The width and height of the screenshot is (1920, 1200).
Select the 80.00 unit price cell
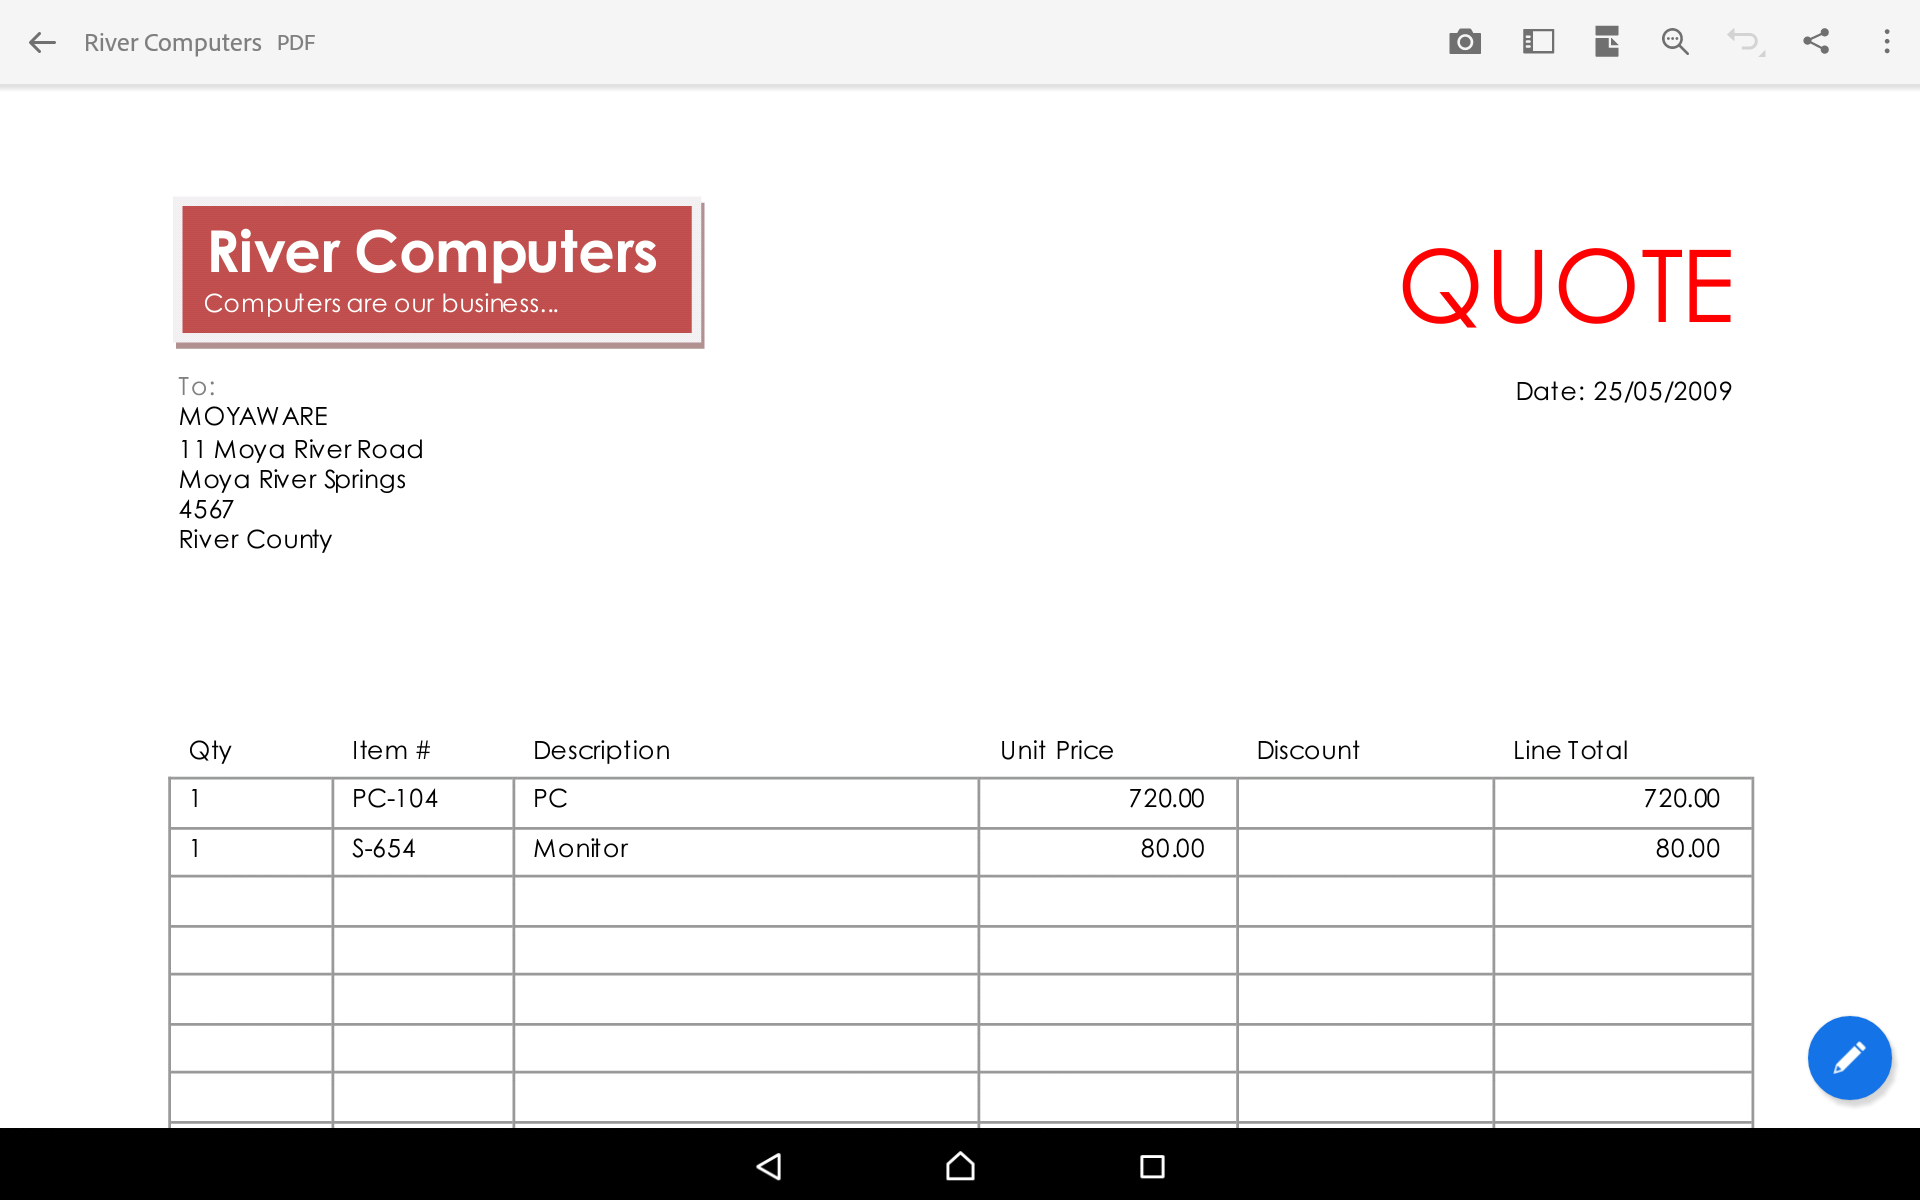click(1108, 852)
